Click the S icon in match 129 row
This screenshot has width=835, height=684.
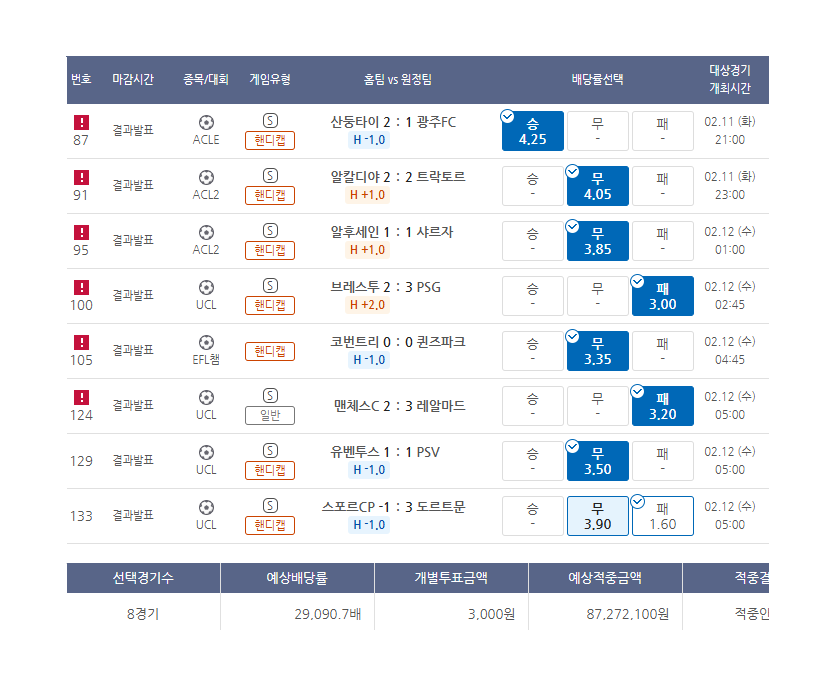click(270, 451)
